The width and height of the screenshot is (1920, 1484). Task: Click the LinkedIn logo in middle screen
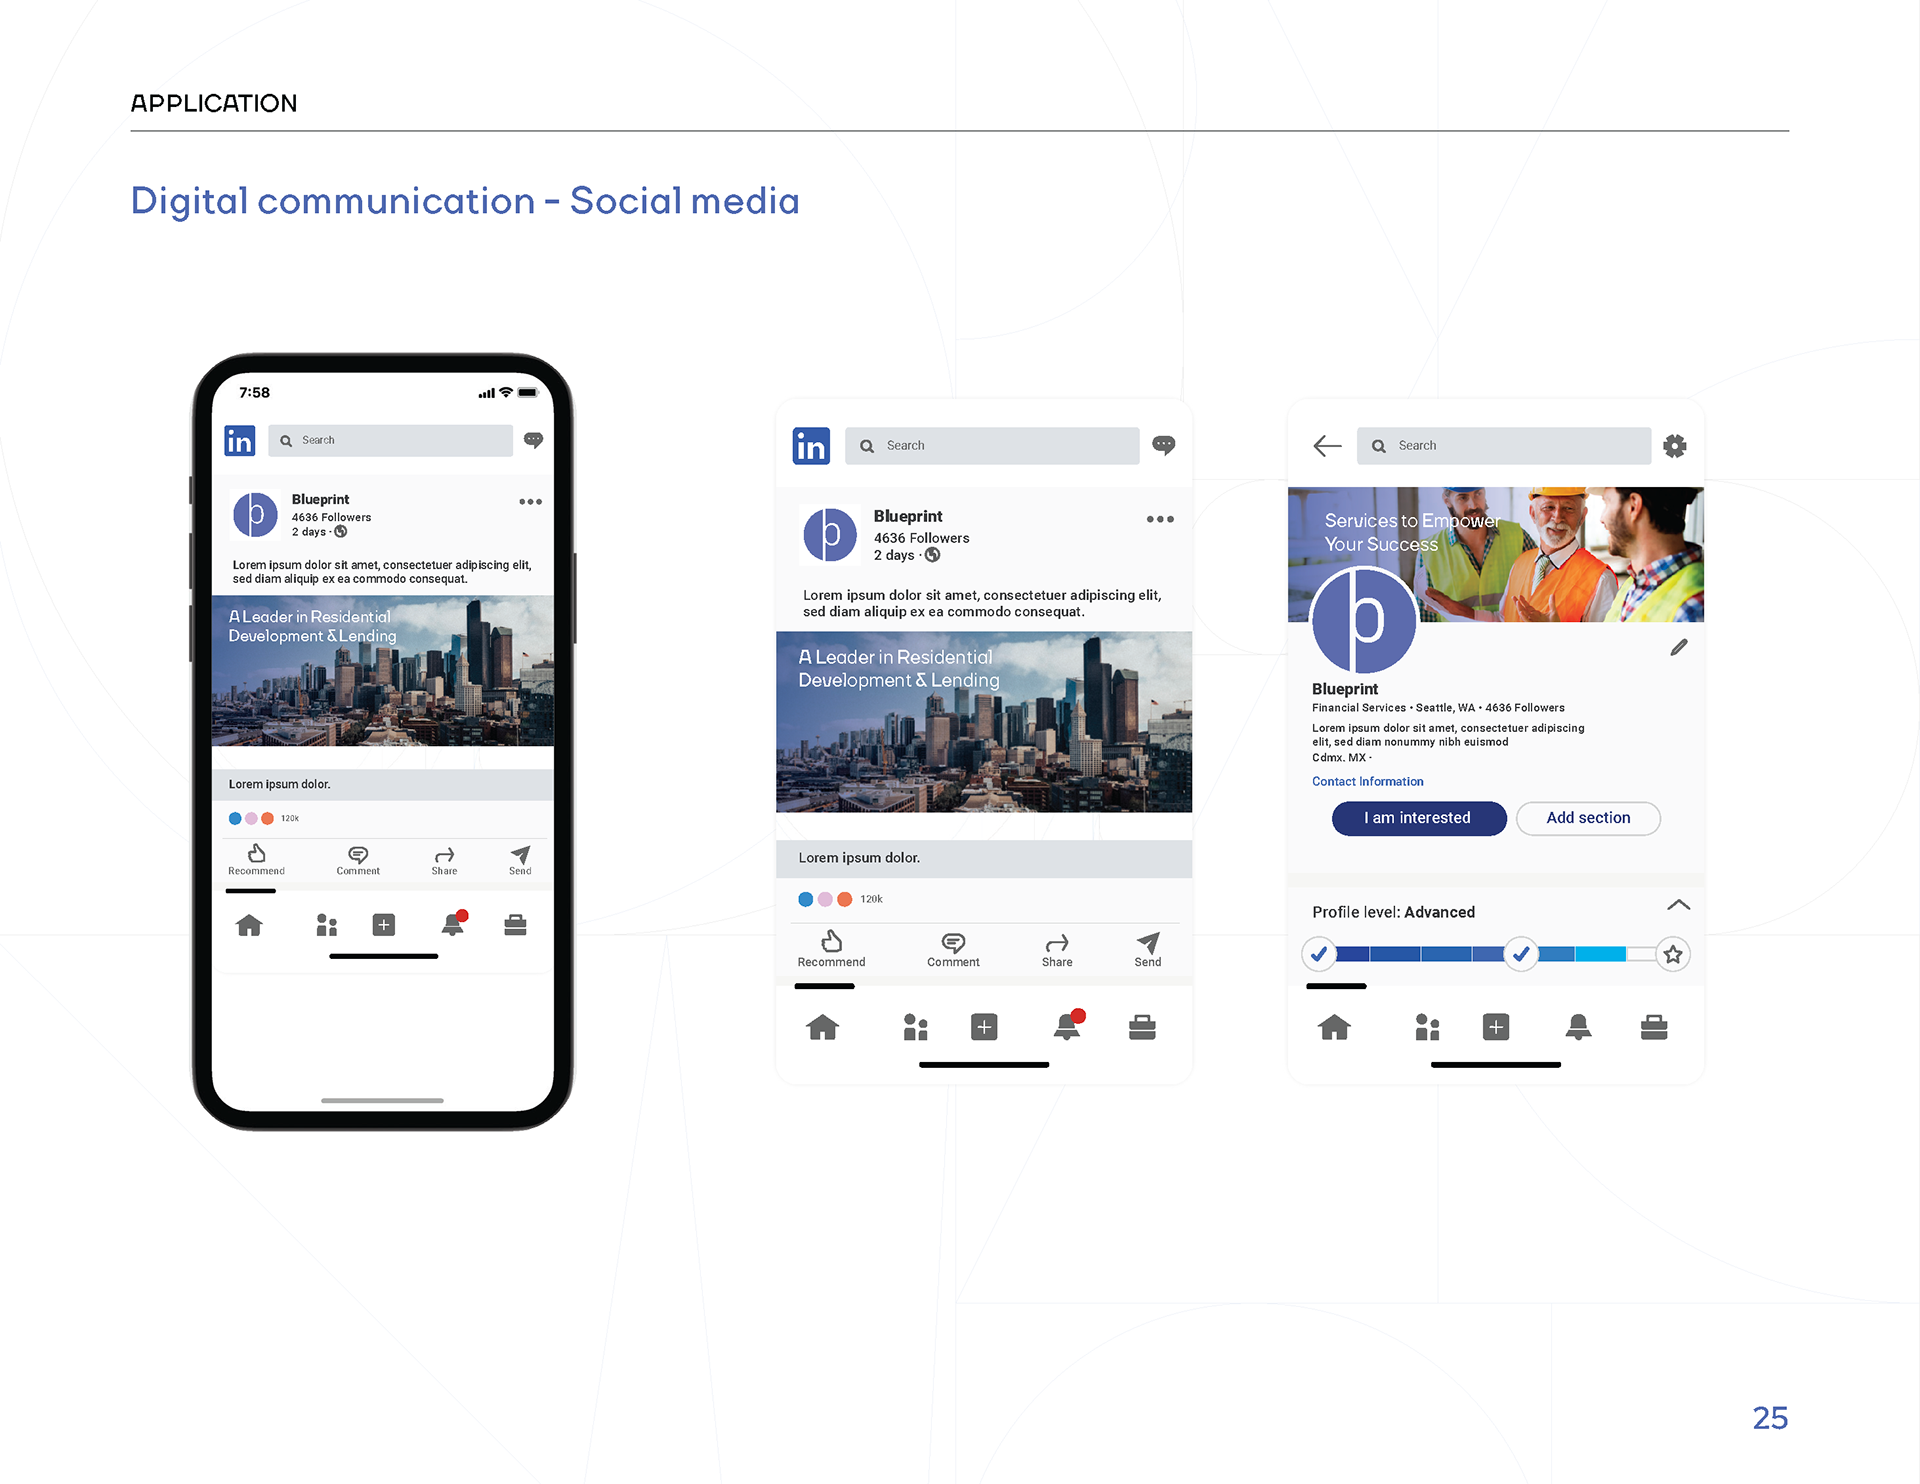click(811, 446)
